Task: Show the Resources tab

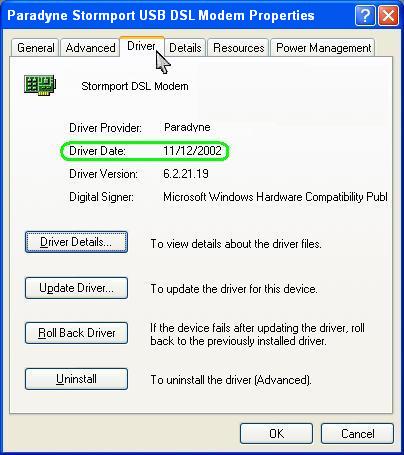Action: tap(238, 48)
